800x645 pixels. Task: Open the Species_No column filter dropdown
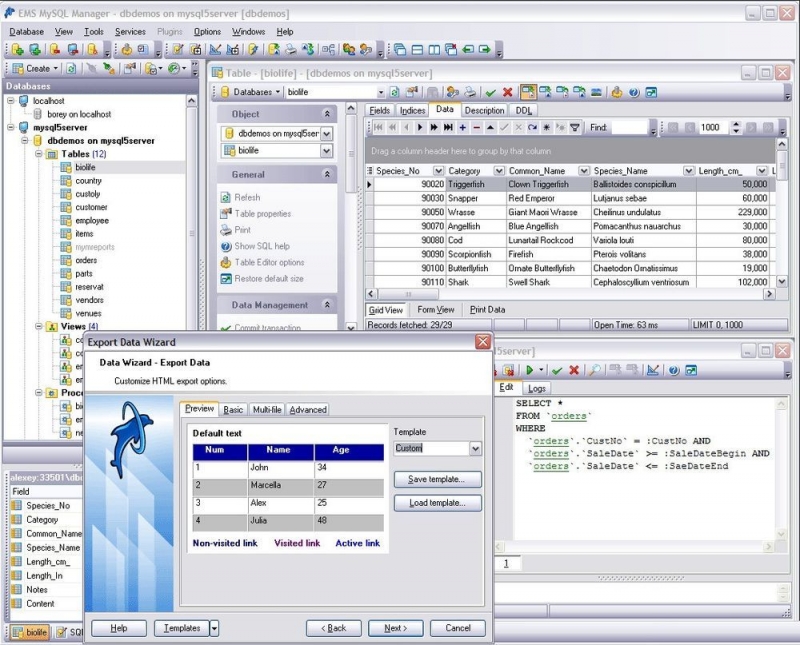438,171
